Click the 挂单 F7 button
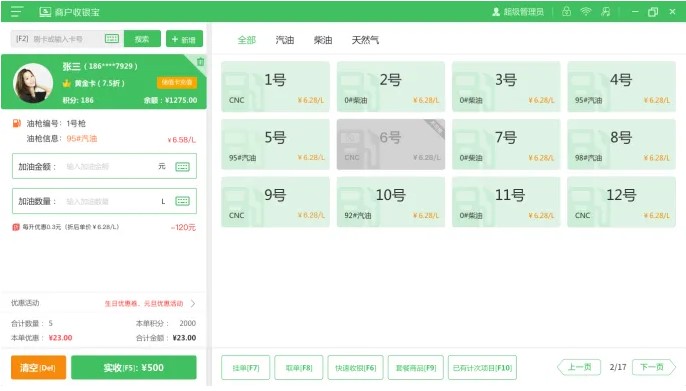Viewport: 686px width, 391px height. click(x=245, y=368)
